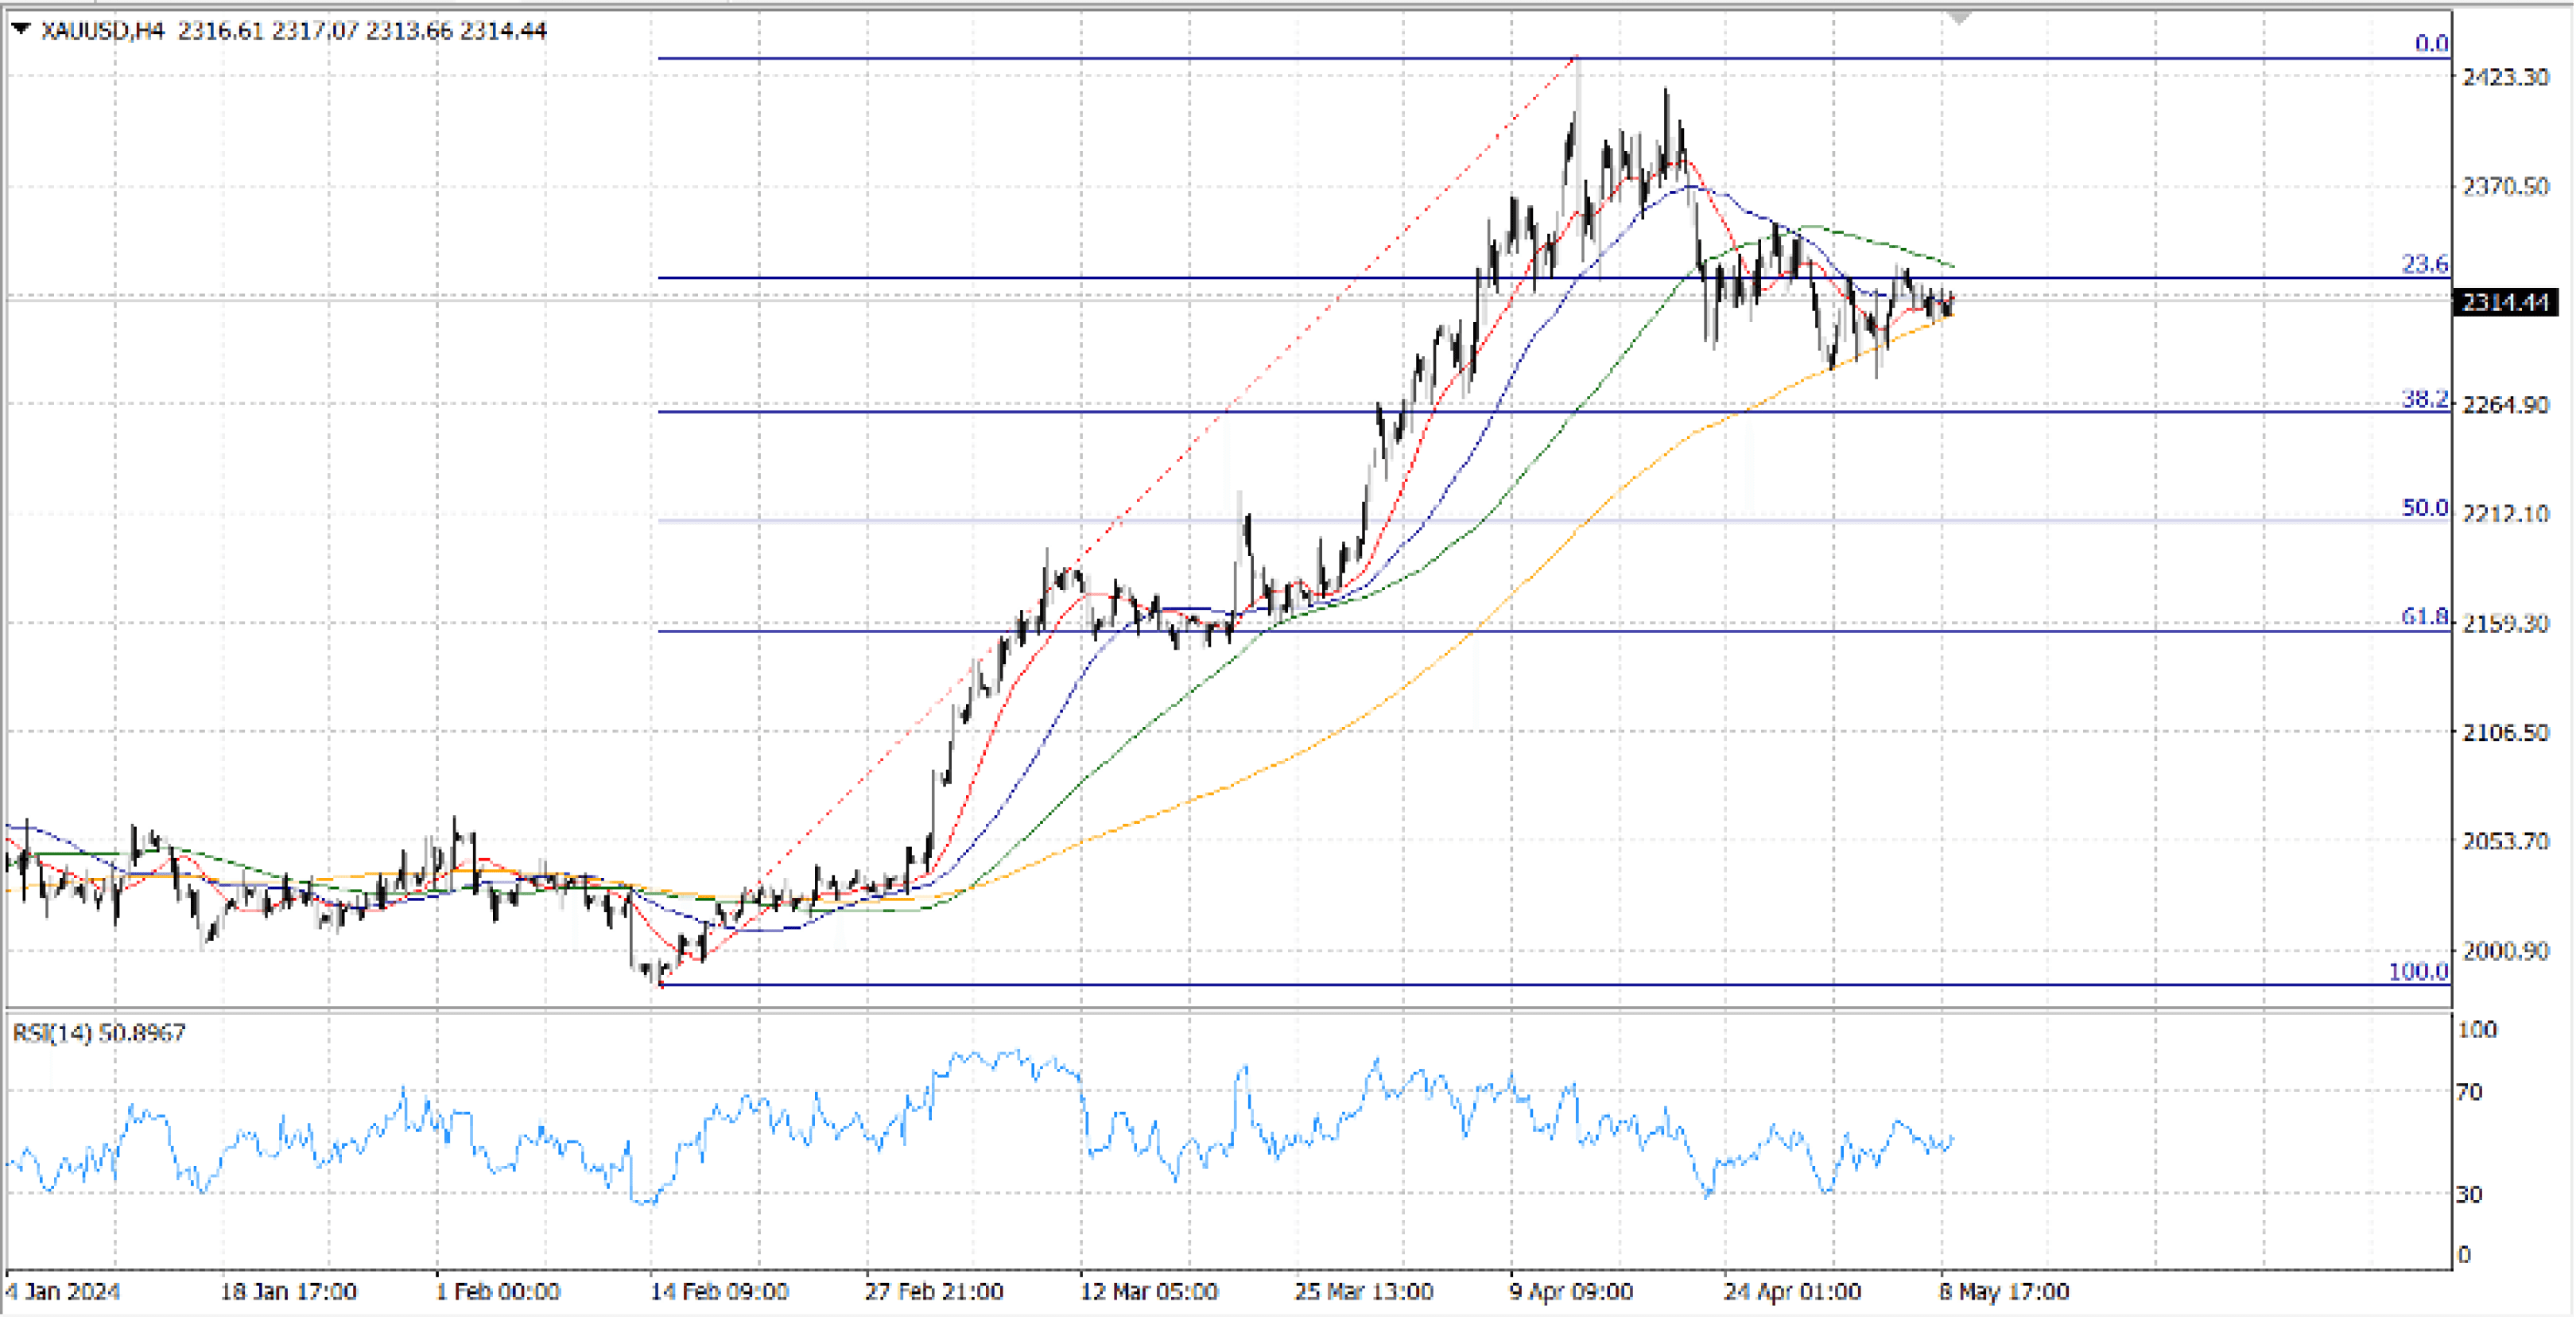Screen dimensions: 2576x1317
Task: Click the 8 May 17:00 time label
Action: click(2004, 1291)
